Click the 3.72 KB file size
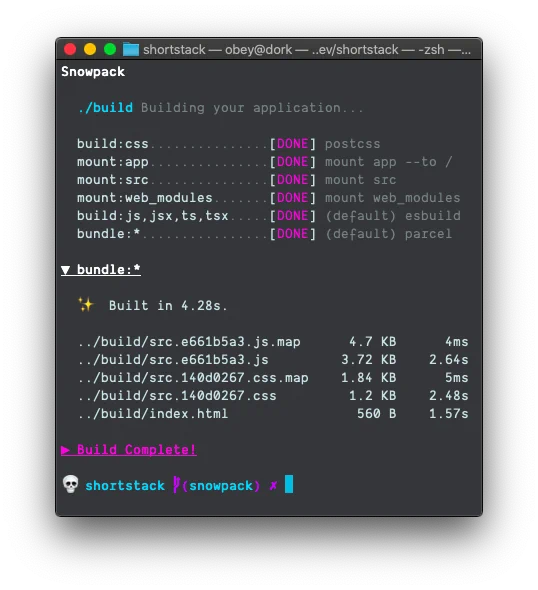Viewport: 538px width, 590px height. 369,360
